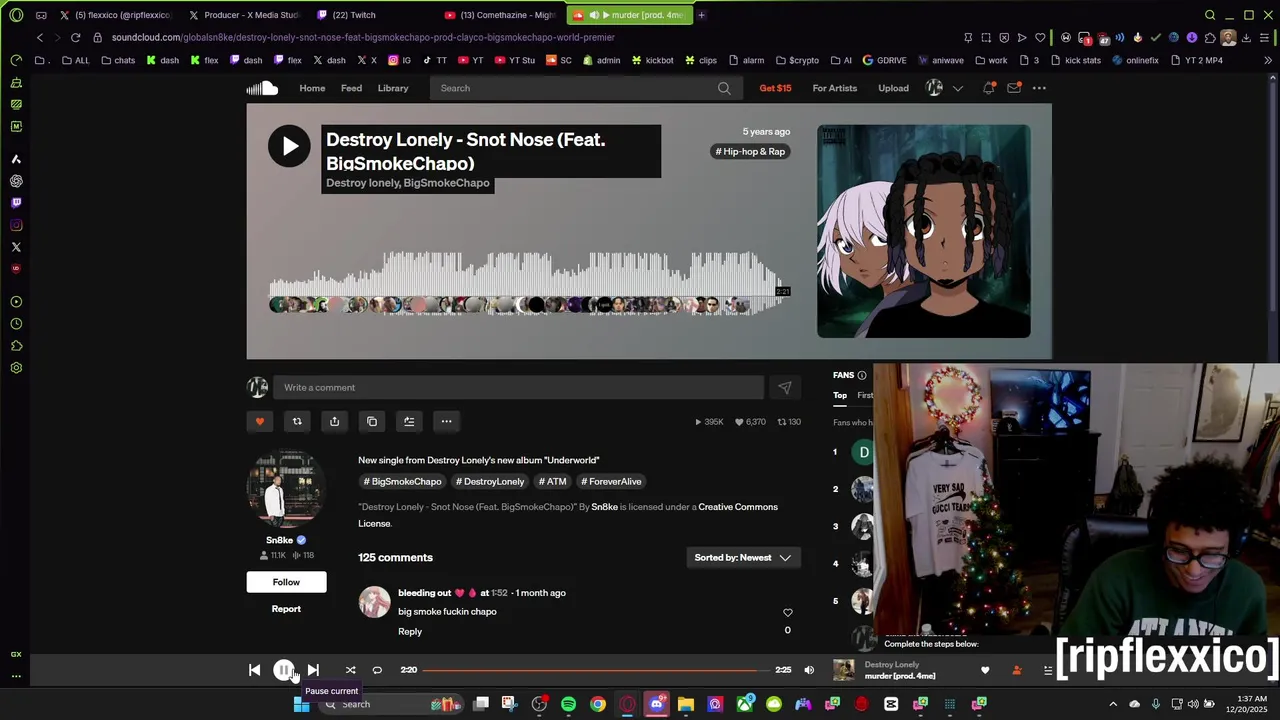
Task: Go to the Feed page
Action: coord(351,88)
